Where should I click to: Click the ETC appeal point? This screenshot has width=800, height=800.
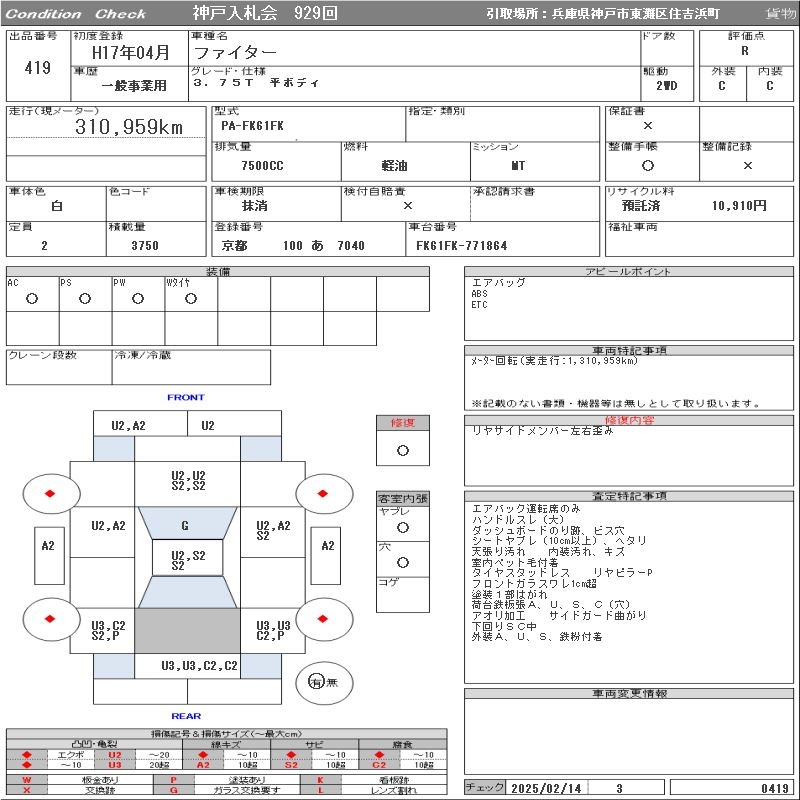[x=480, y=305]
